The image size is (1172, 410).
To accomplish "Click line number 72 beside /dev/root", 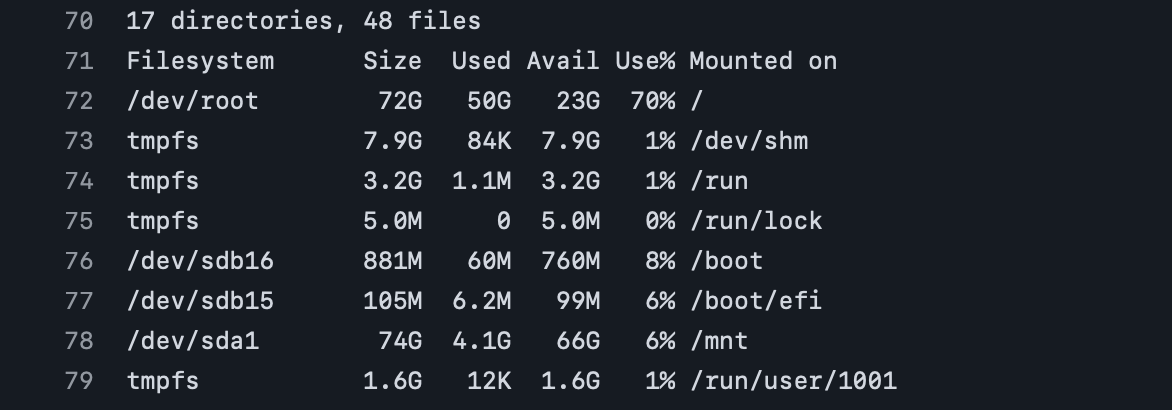I will (78, 101).
